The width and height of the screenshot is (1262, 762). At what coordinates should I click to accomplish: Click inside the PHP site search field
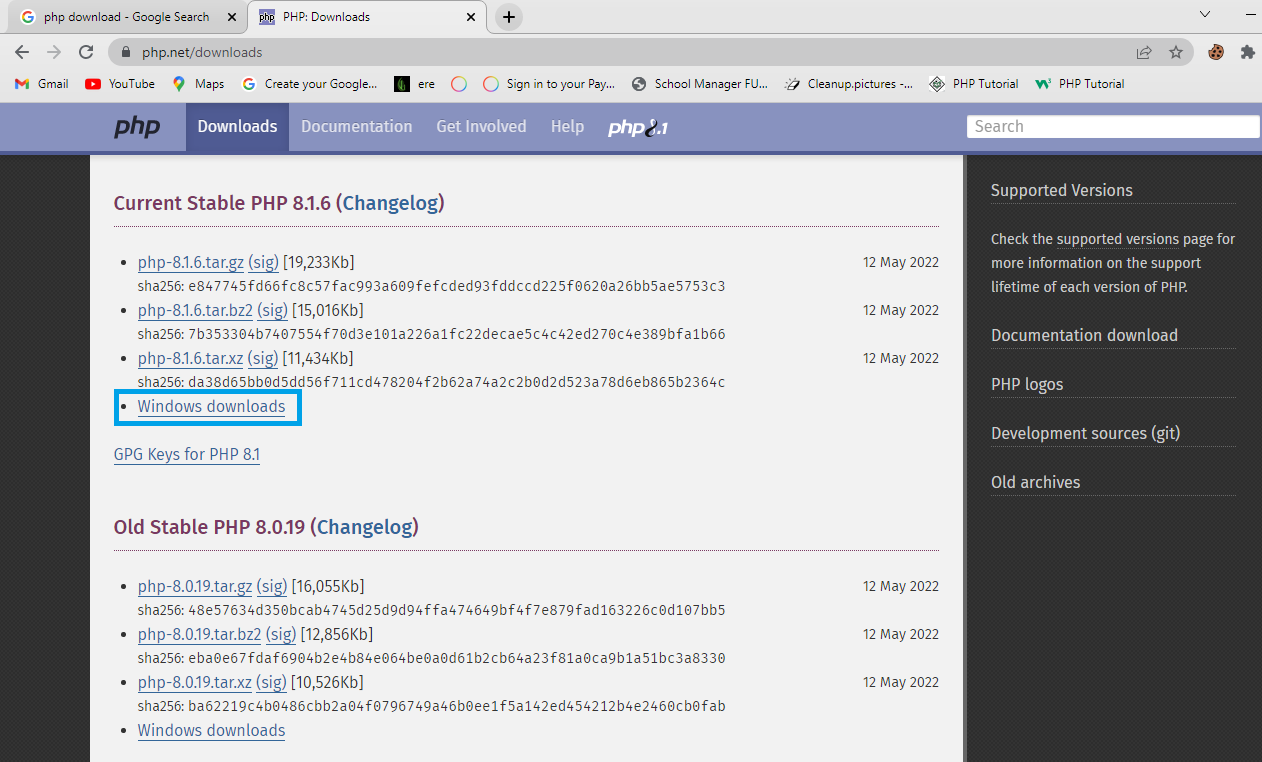(x=1112, y=127)
